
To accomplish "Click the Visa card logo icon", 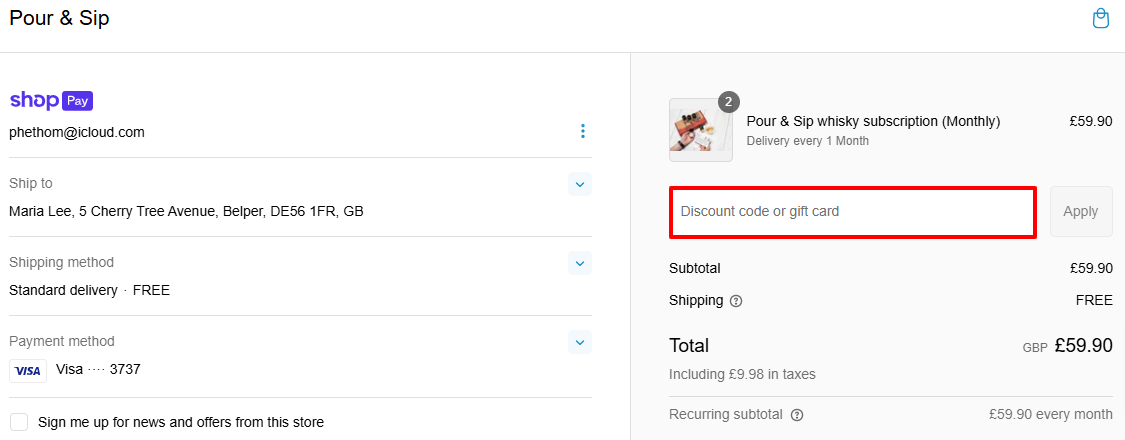I will (28, 371).
